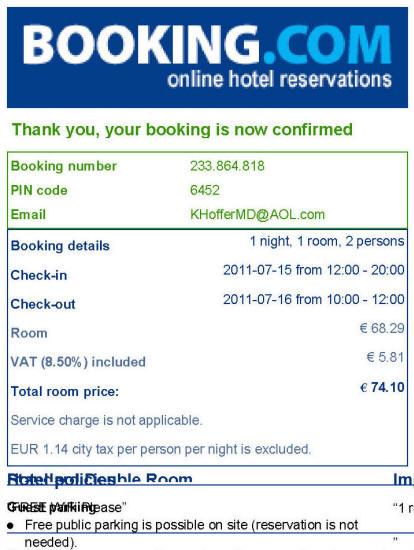Viewport: 414px width, 550px height.
Task: Open the KHofferMD@AOL.com email link
Action: 258,214
